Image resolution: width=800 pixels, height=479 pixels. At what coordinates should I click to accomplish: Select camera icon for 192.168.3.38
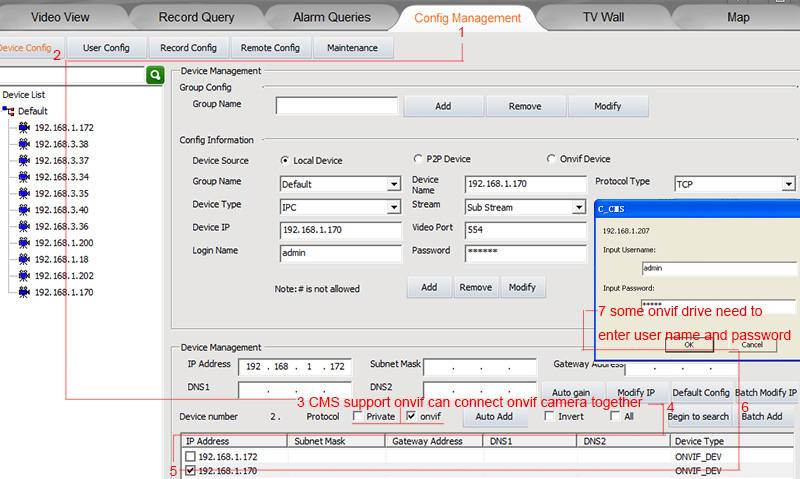coord(24,144)
